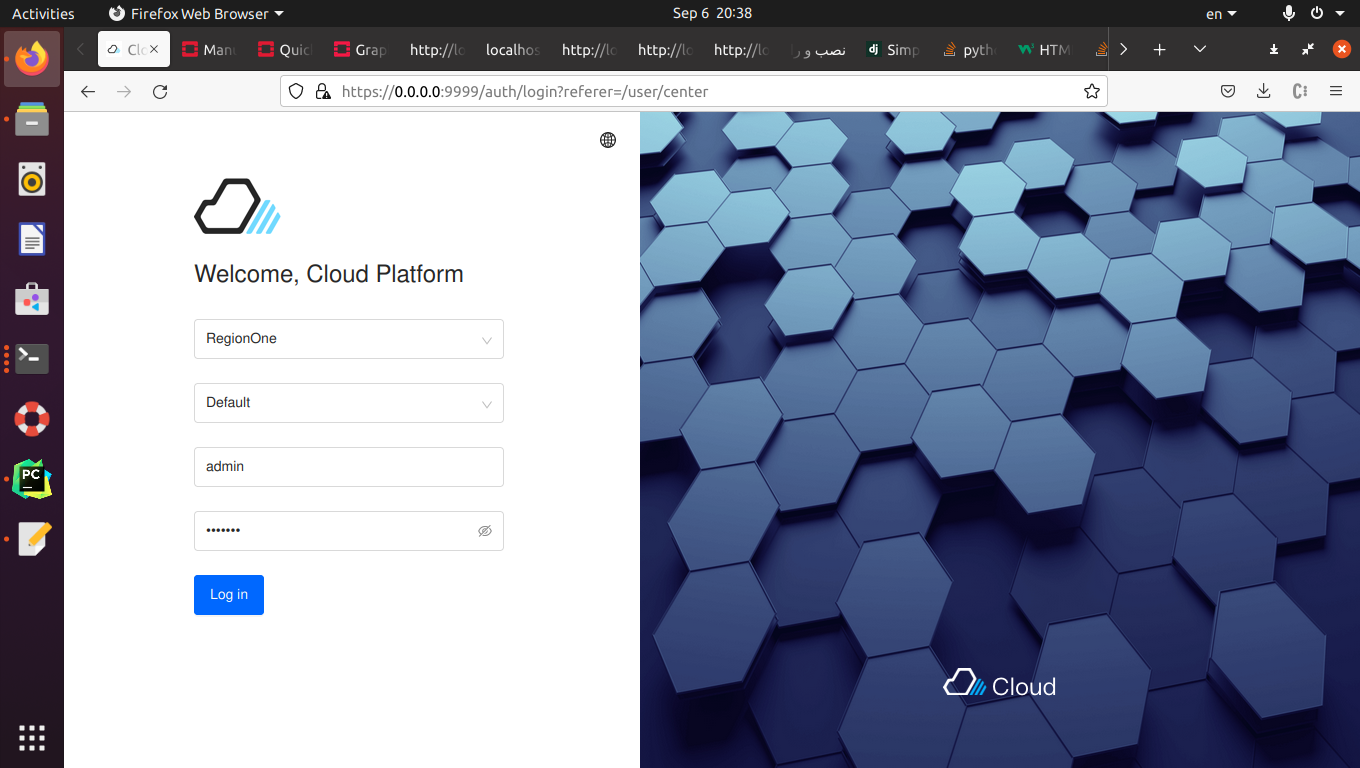Image resolution: width=1360 pixels, height=768 pixels.
Task: Open PyCharm from the Ubuntu dock
Action: 32,480
